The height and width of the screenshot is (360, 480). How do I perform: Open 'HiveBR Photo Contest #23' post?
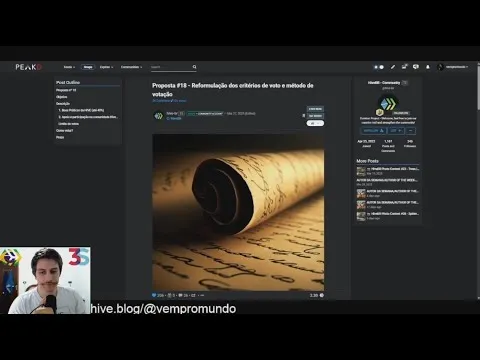(393, 169)
